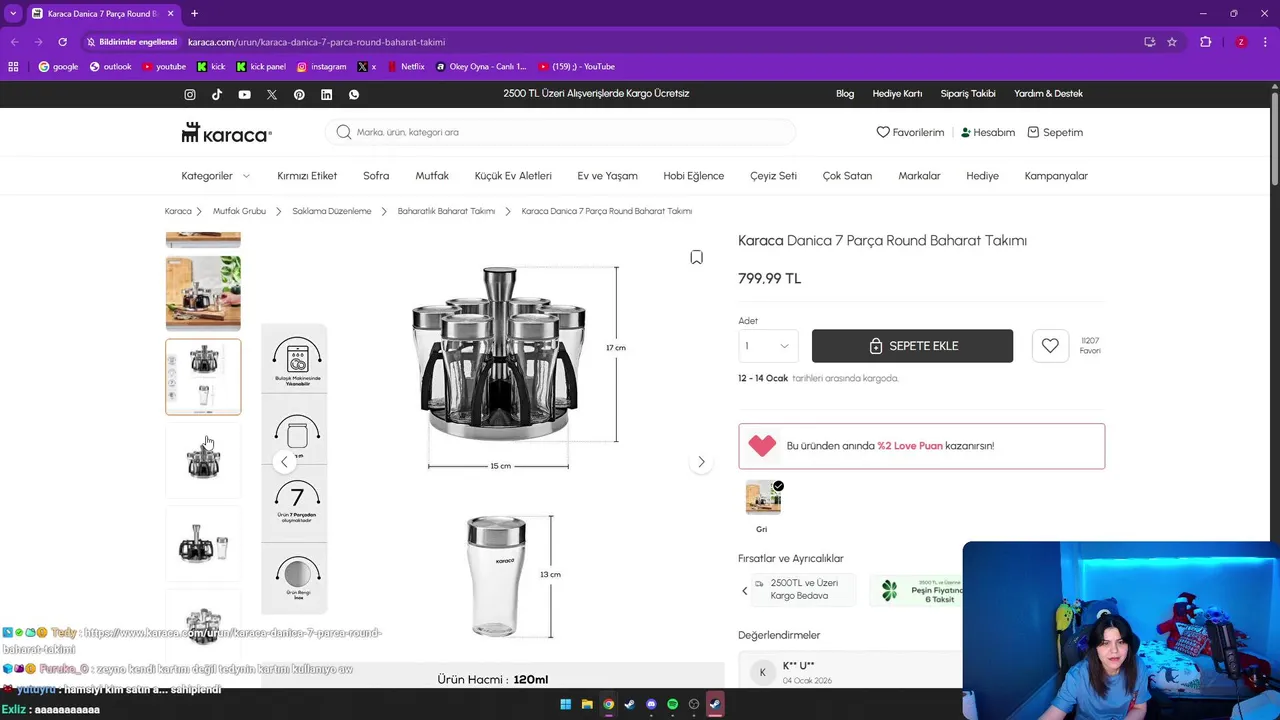Show next product image arrow
The width and height of the screenshot is (1280, 720).
pos(701,462)
